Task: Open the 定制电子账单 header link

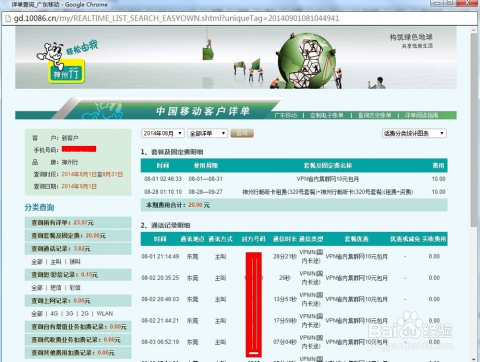Action: (327, 115)
